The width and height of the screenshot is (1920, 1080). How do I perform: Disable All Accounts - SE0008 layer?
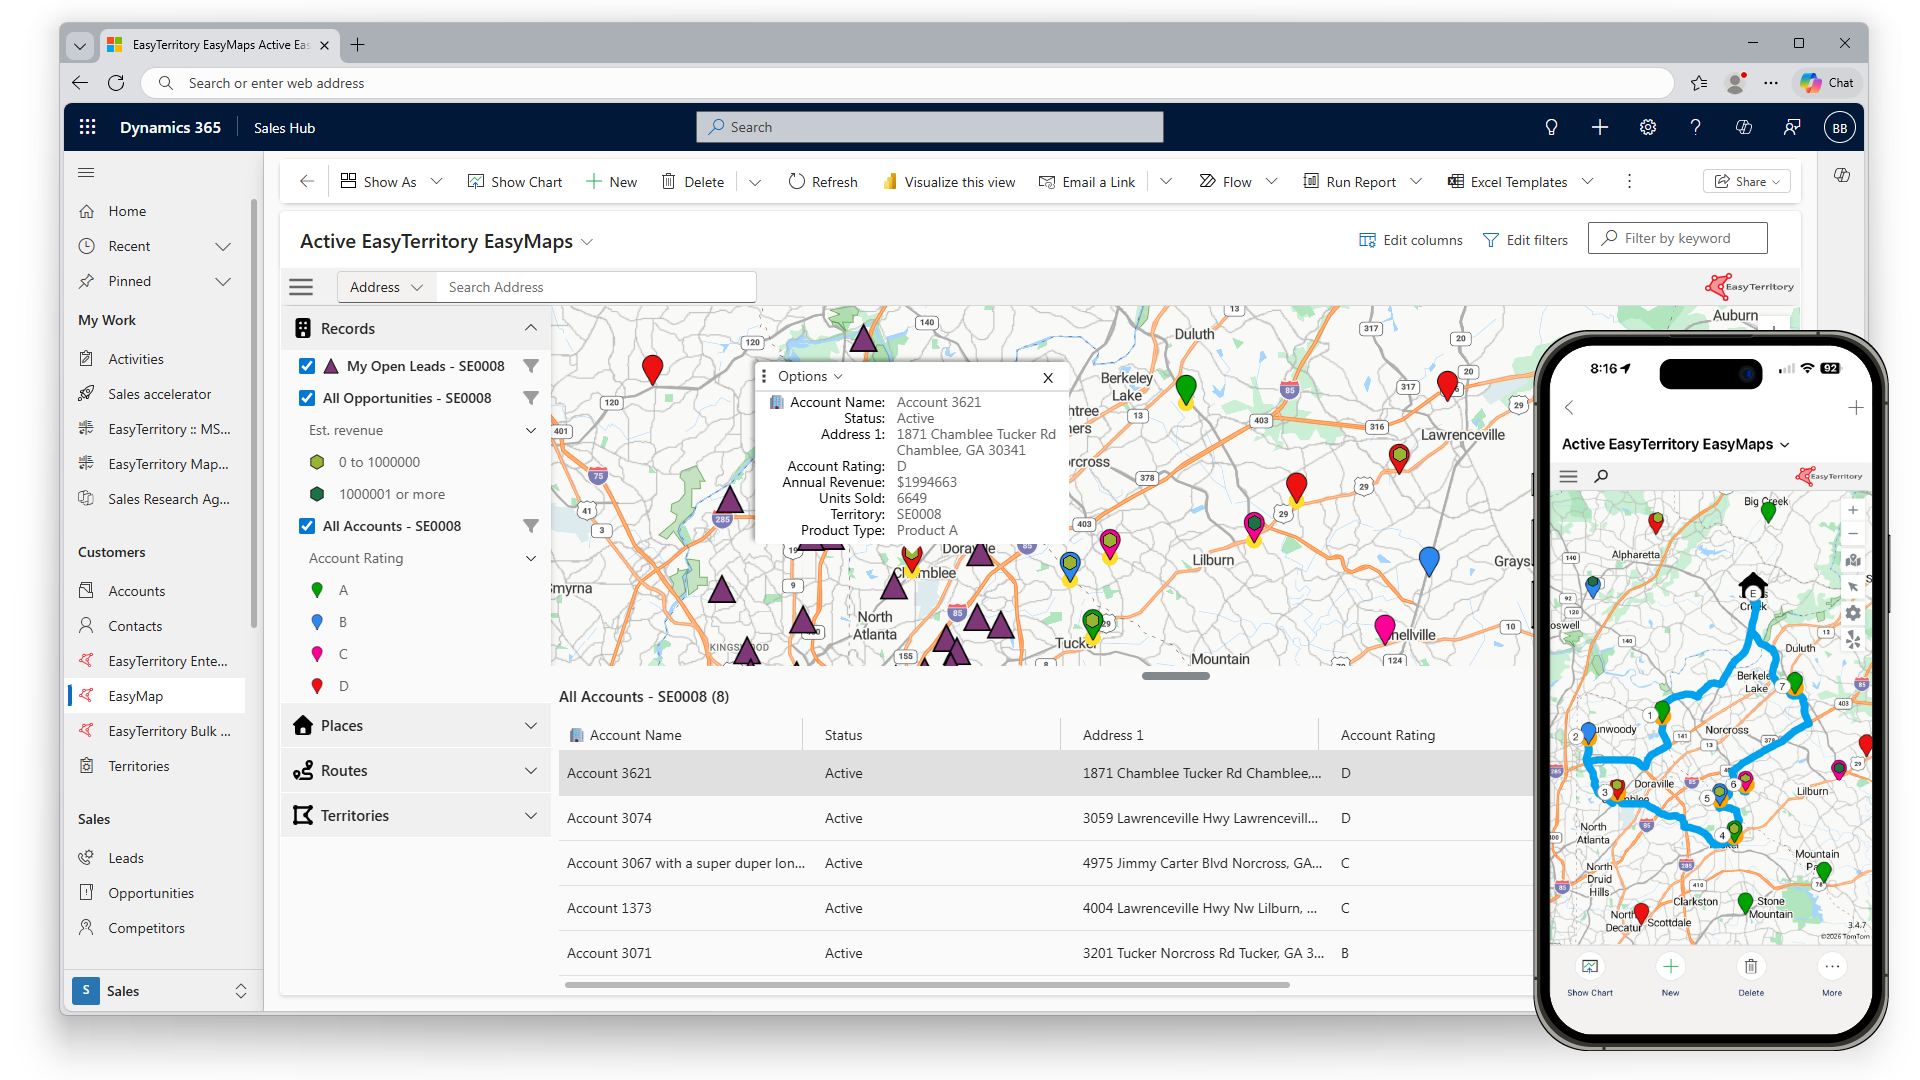[307, 526]
